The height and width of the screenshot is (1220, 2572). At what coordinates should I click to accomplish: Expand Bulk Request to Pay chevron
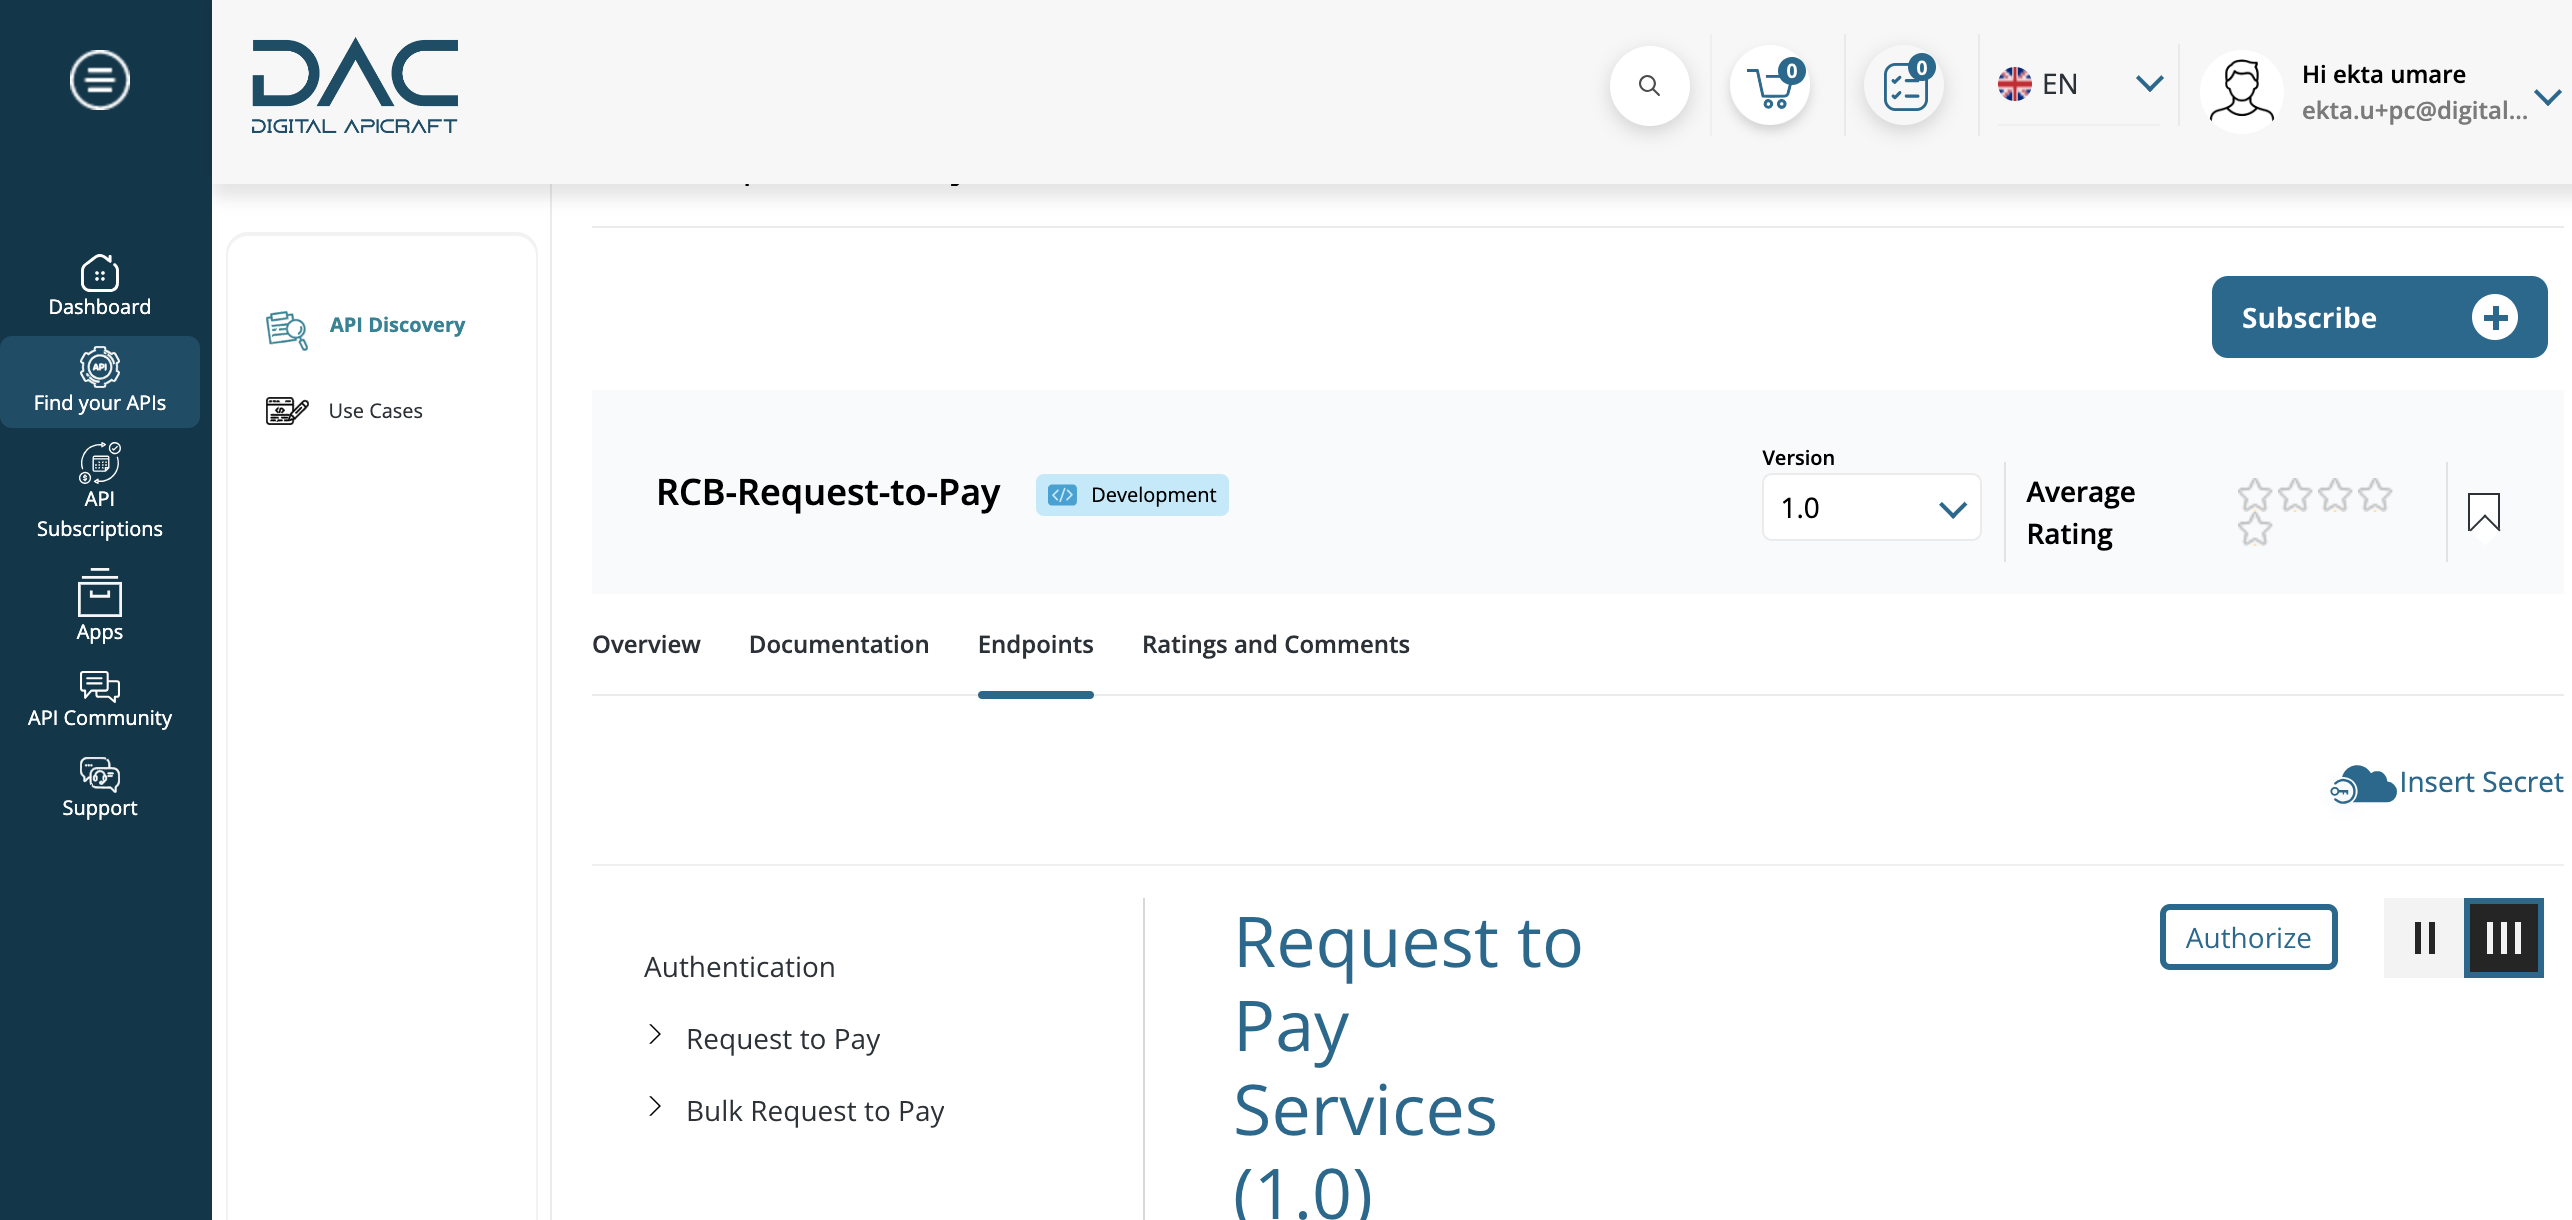click(x=655, y=1107)
